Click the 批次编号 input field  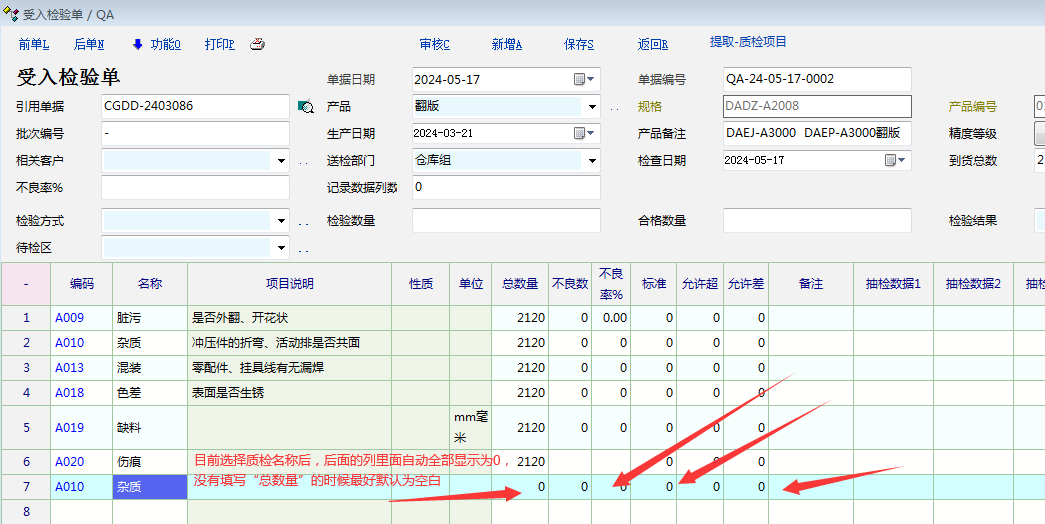tap(194, 133)
